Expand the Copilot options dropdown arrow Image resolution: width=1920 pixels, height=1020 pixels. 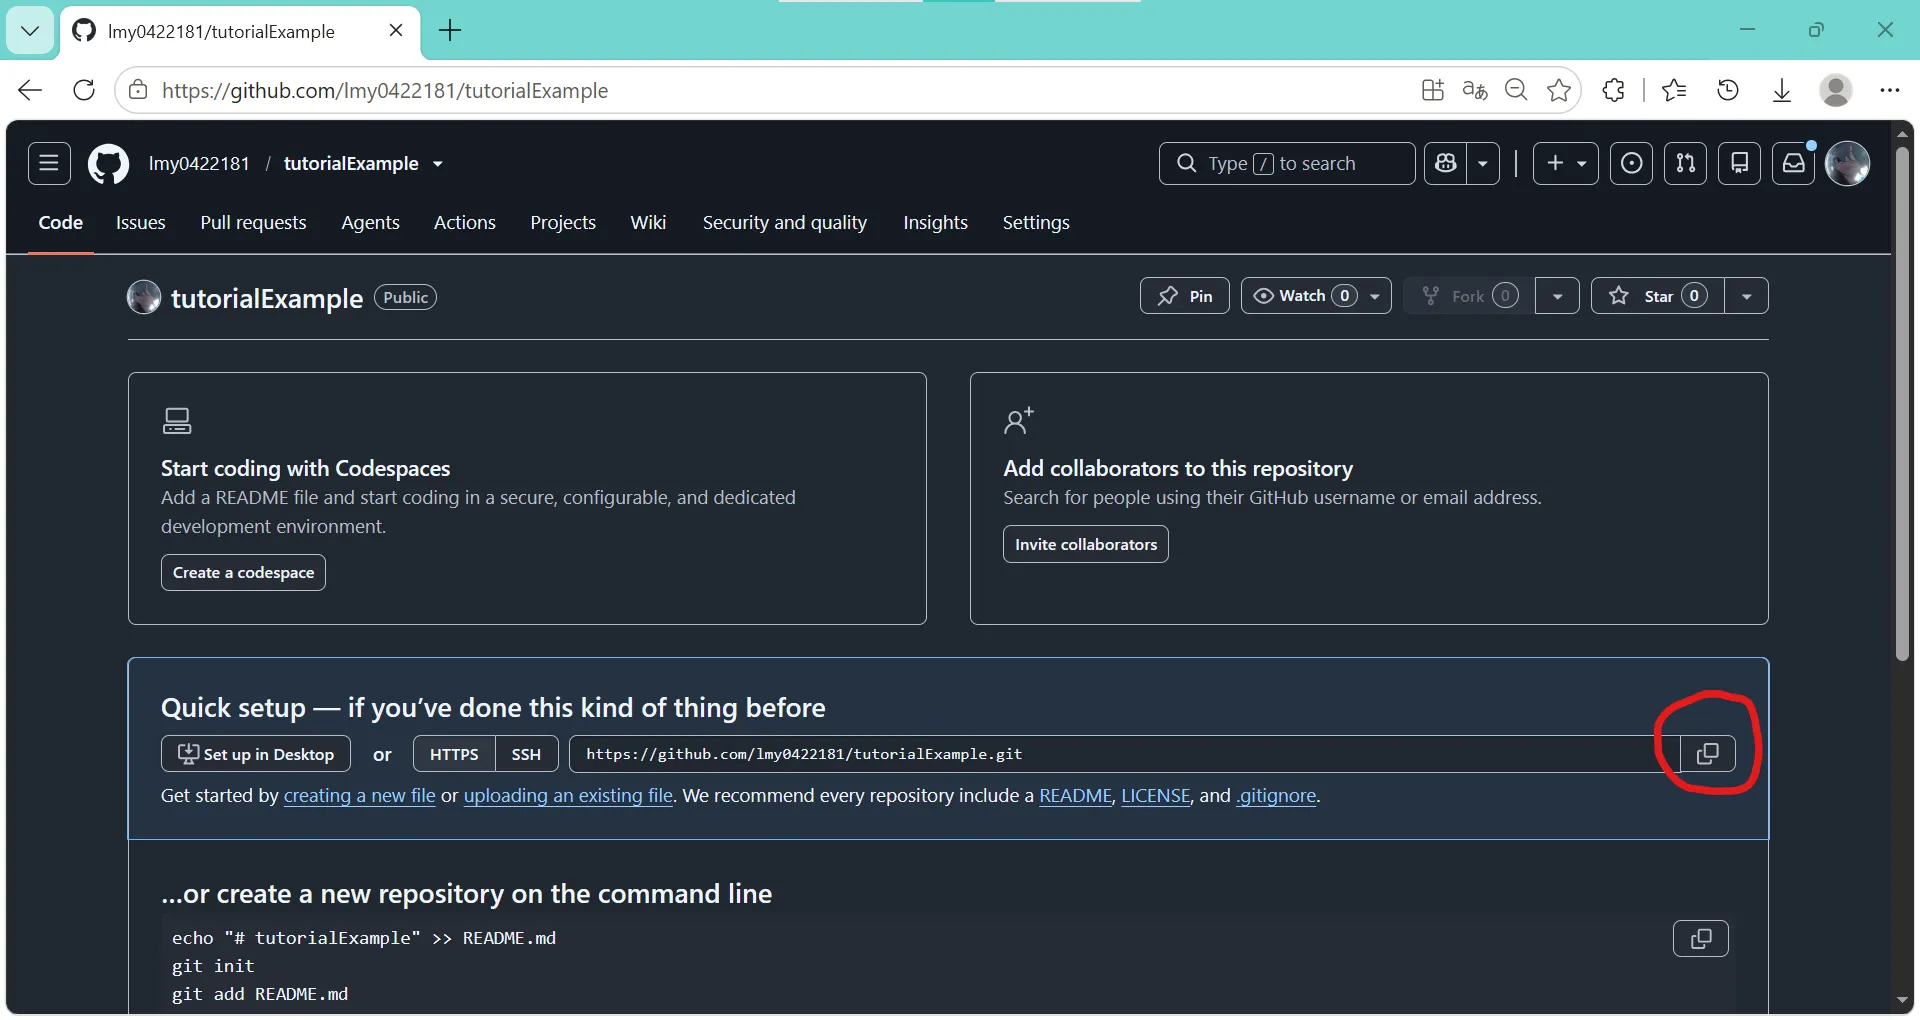[x=1483, y=163]
